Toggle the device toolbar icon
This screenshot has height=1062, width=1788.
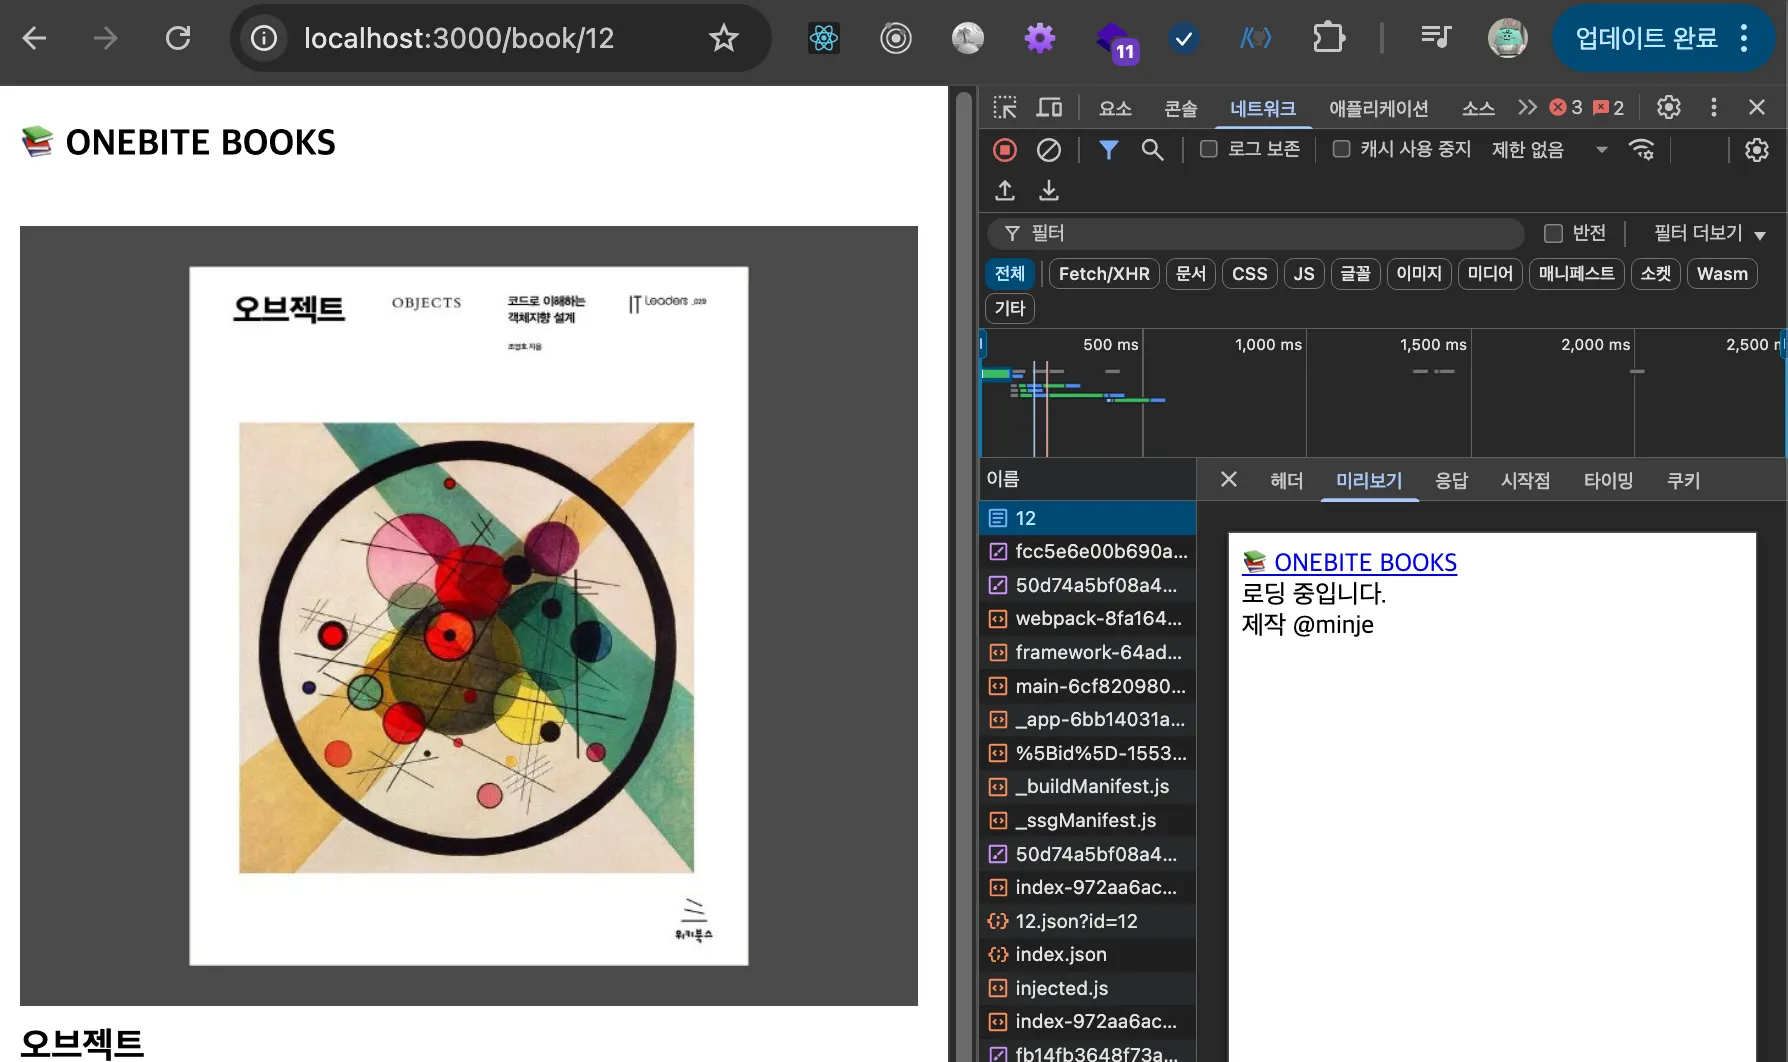[1049, 107]
